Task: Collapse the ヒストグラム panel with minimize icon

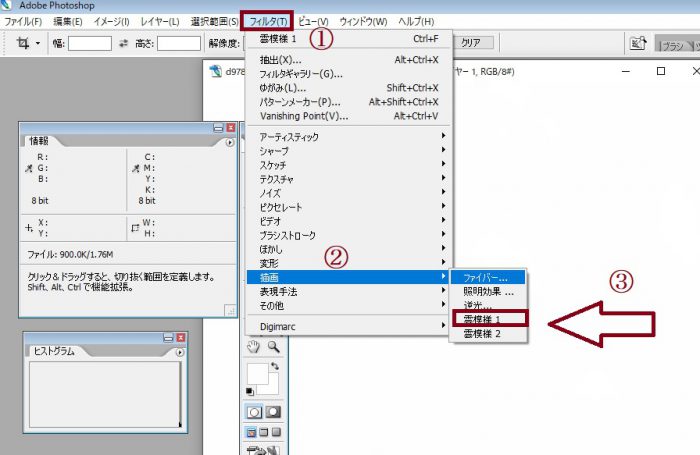Action: pos(168,338)
